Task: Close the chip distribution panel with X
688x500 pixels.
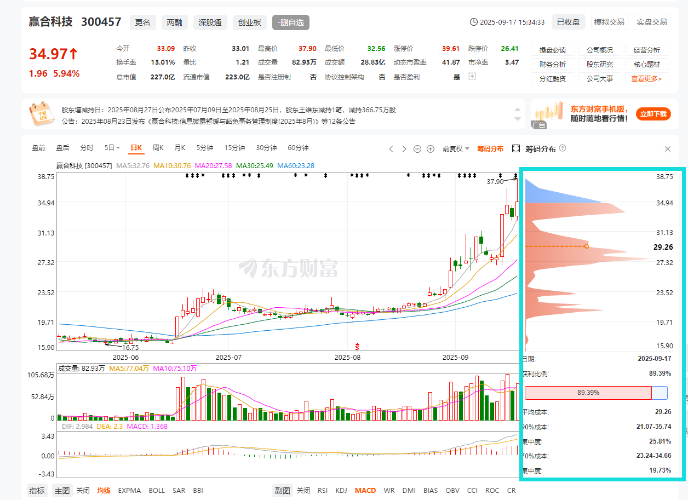Action: pyautogui.click(x=667, y=149)
